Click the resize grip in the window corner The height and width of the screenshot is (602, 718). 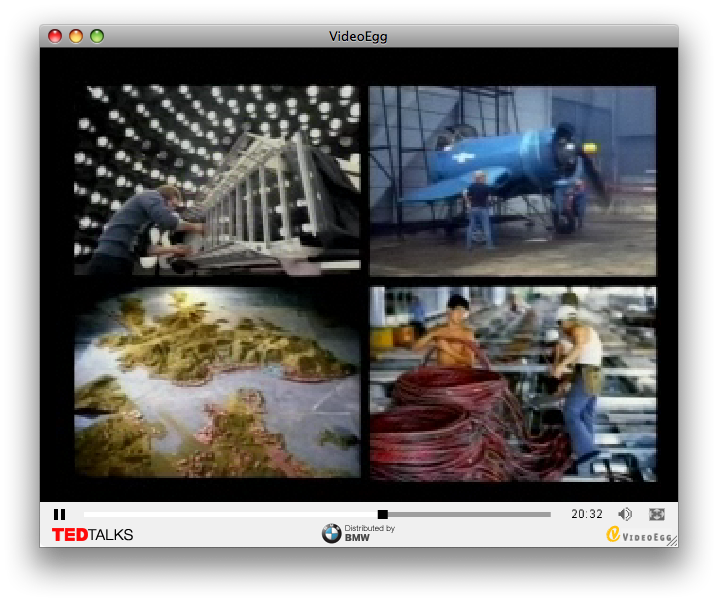[672, 541]
